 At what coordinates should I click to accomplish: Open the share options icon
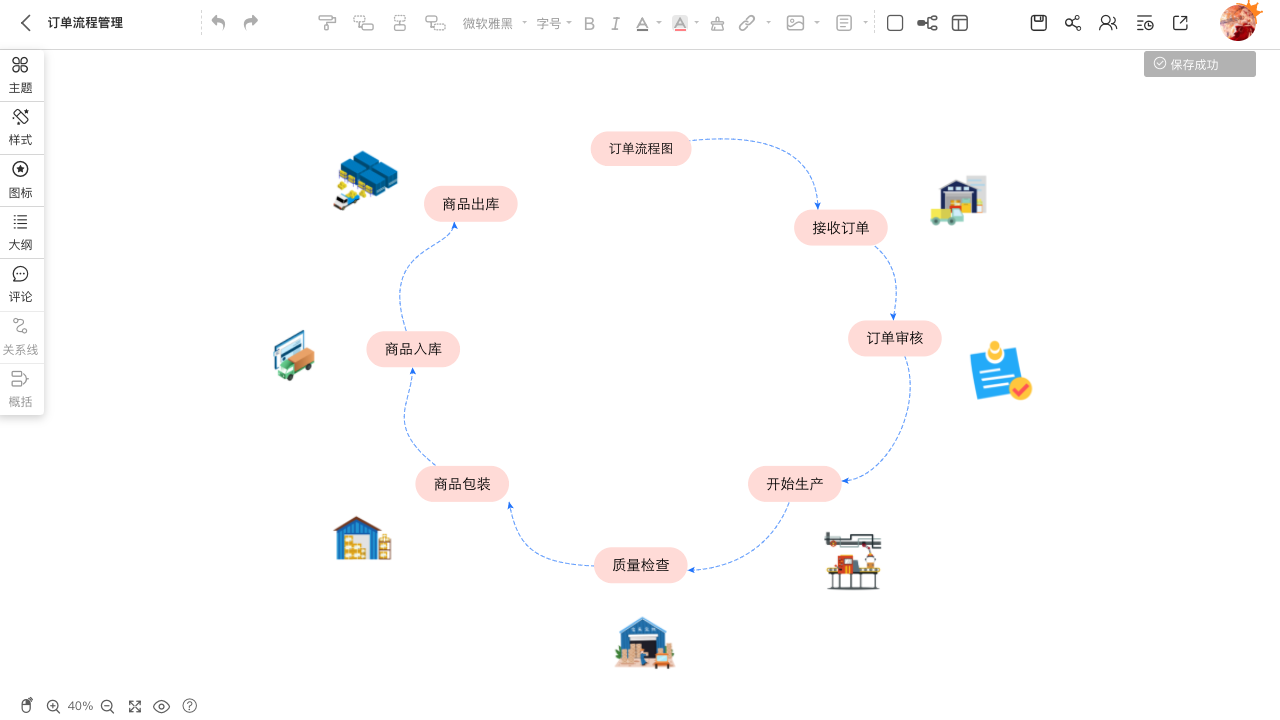coord(1073,22)
